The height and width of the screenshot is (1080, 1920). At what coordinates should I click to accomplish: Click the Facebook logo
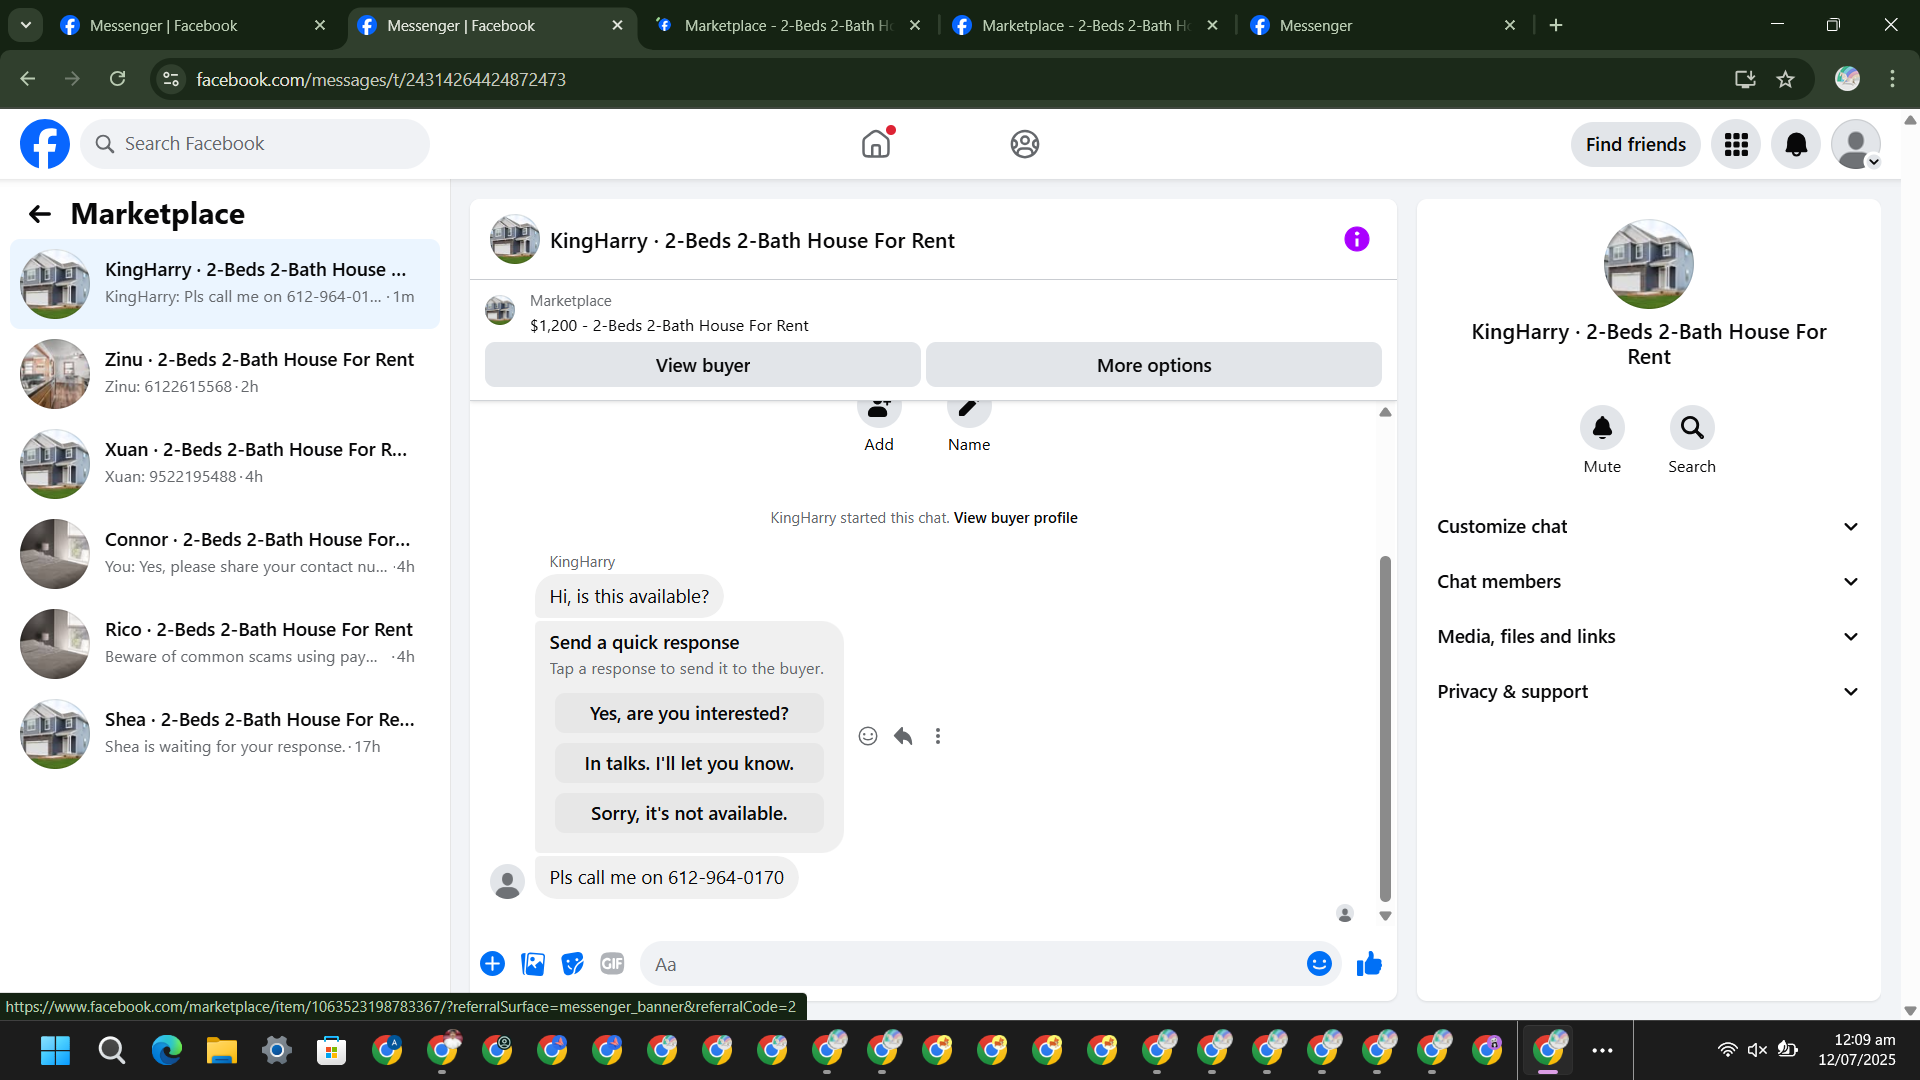point(45,144)
